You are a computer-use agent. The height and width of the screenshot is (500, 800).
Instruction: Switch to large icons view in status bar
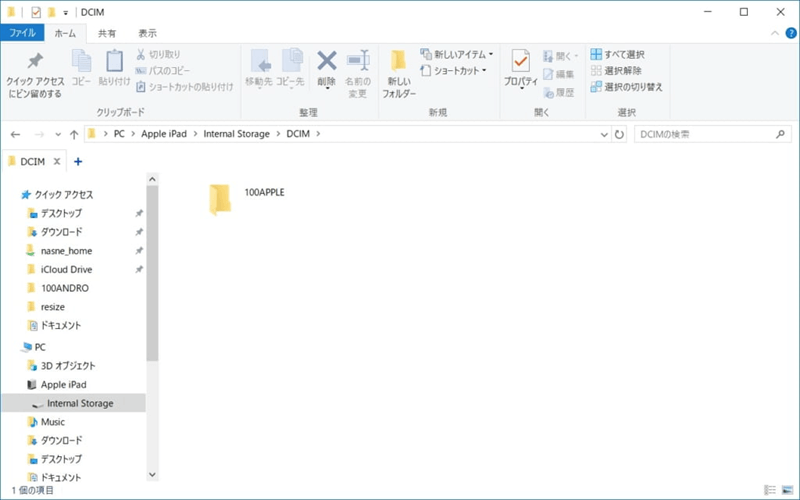click(x=787, y=490)
